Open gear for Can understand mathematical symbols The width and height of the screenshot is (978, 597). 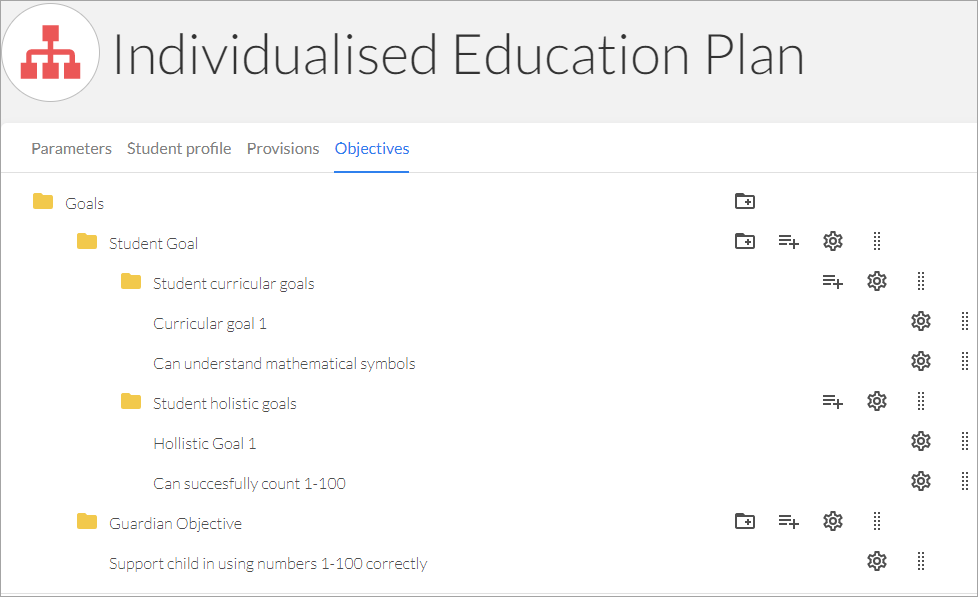pyautogui.click(x=921, y=361)
